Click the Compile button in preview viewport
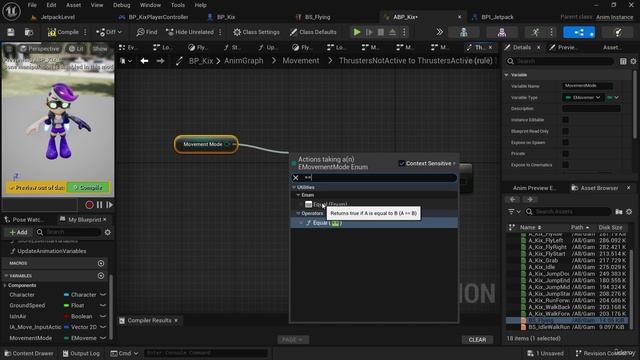 [88, 188]
